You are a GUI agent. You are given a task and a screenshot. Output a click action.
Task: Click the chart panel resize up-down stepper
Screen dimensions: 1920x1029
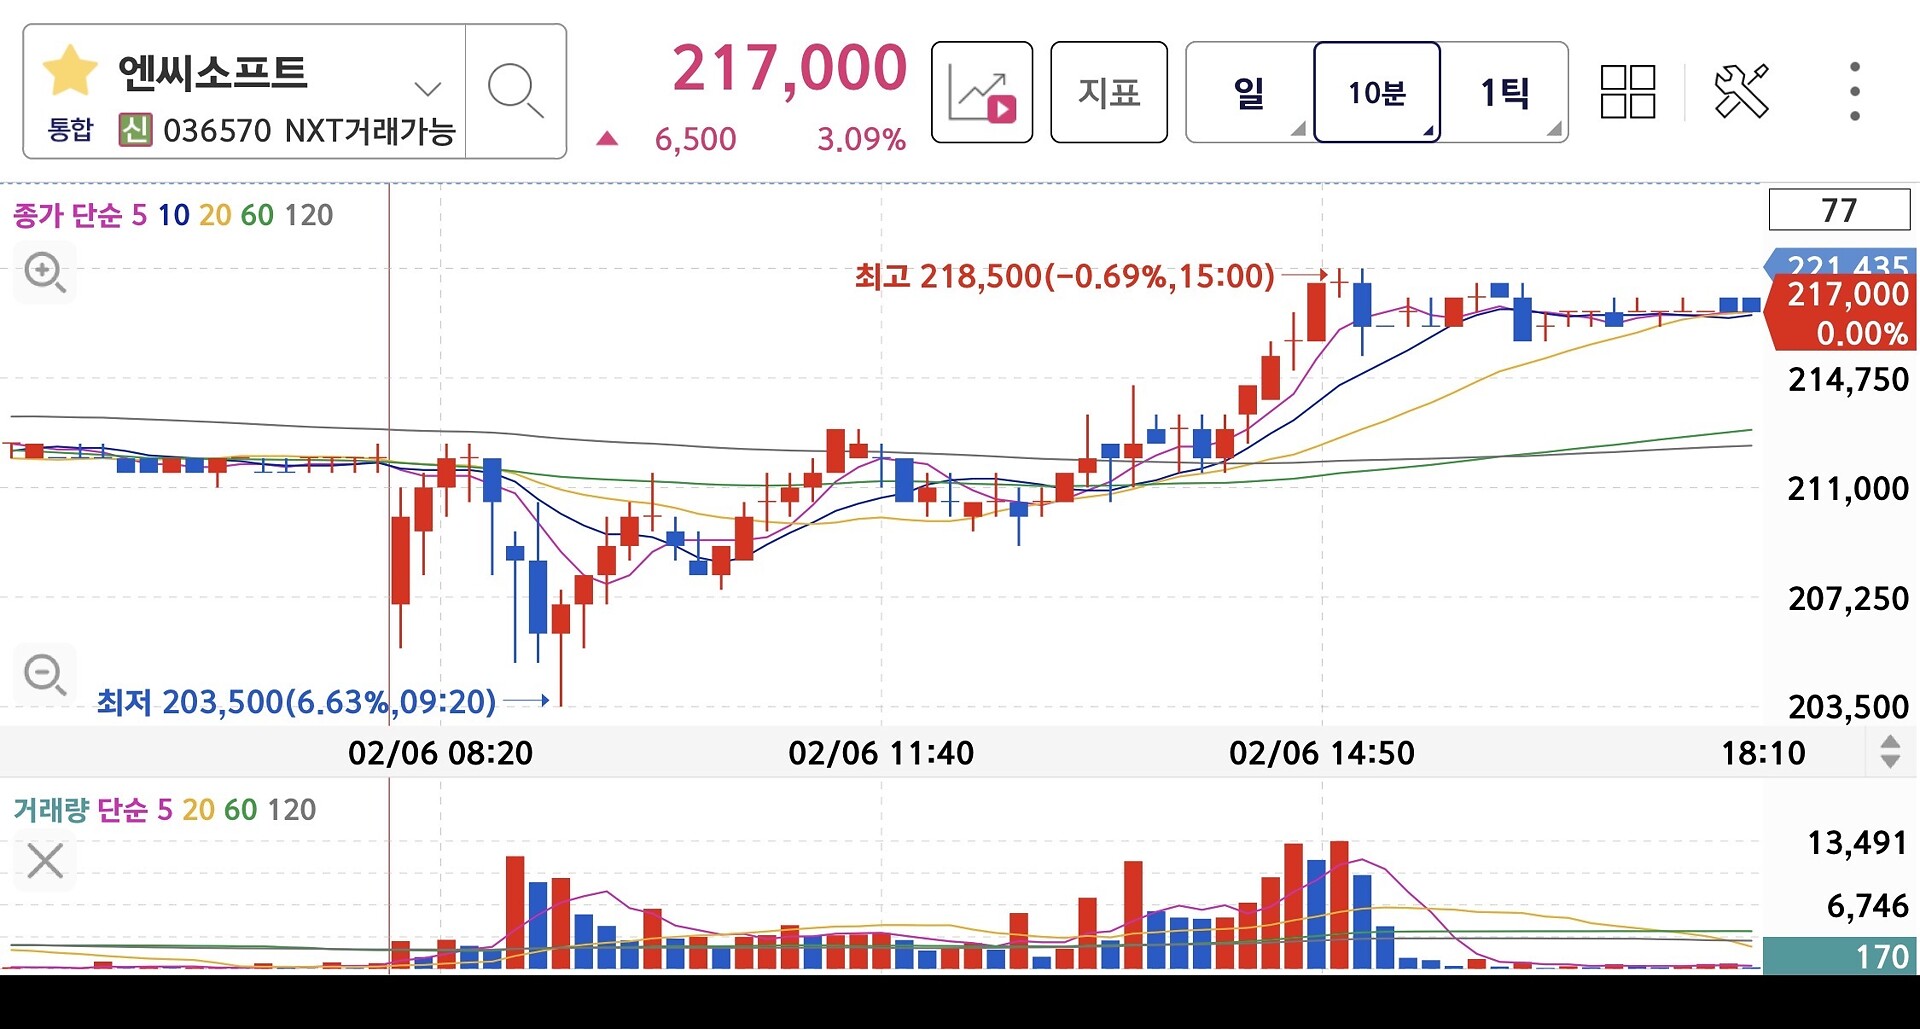(1890, 752)
